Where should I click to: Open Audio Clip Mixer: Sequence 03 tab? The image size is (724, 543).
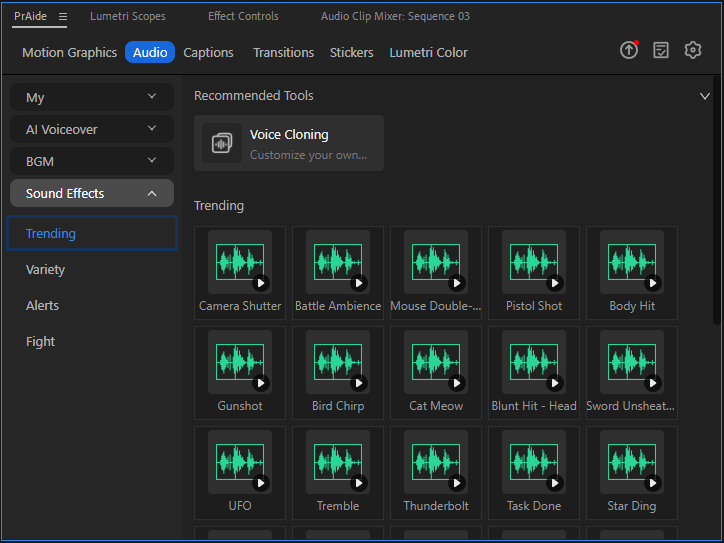[395, 16]
